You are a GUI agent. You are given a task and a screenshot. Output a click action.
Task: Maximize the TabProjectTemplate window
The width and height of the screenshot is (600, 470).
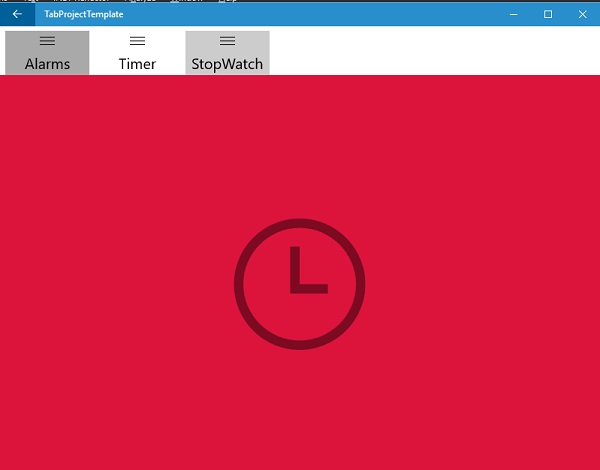point(548,14)
